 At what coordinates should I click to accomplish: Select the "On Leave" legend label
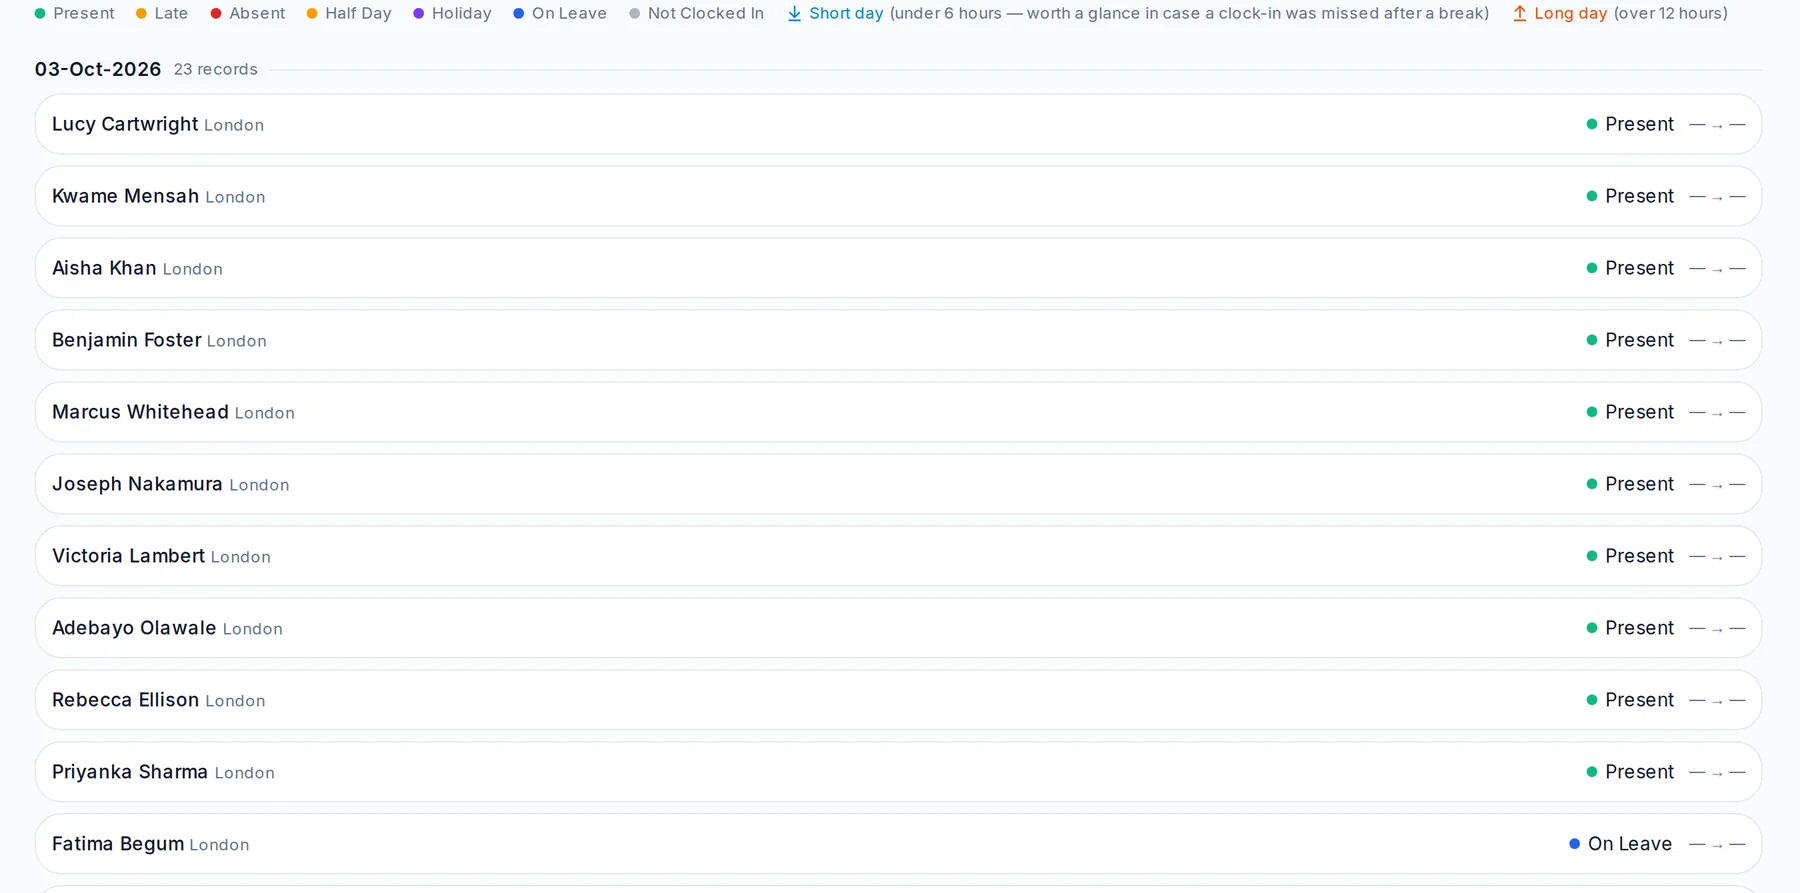(x=569, y=14)
